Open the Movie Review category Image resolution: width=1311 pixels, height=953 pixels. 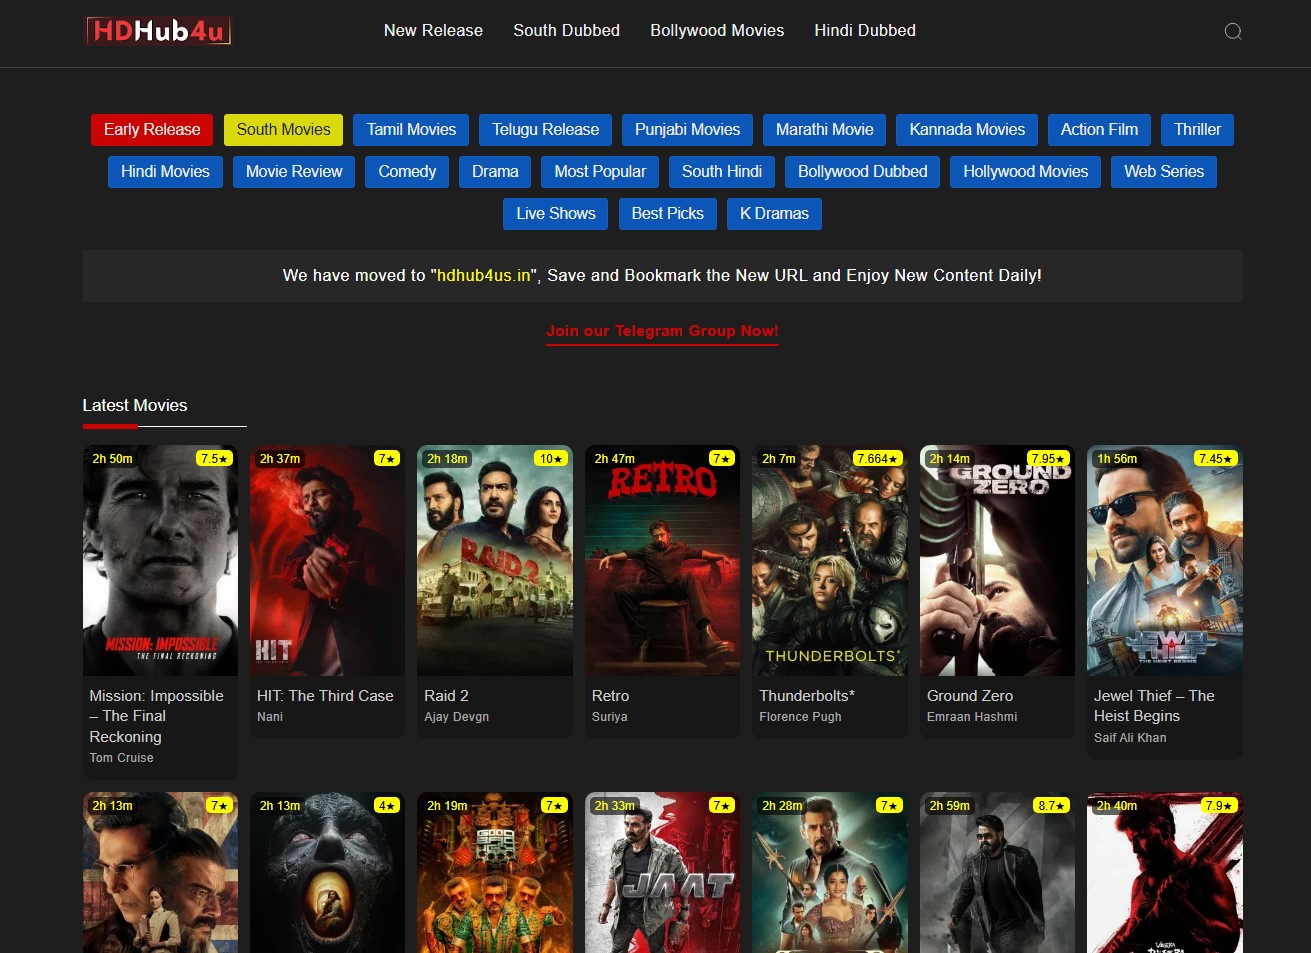point(294,172)
